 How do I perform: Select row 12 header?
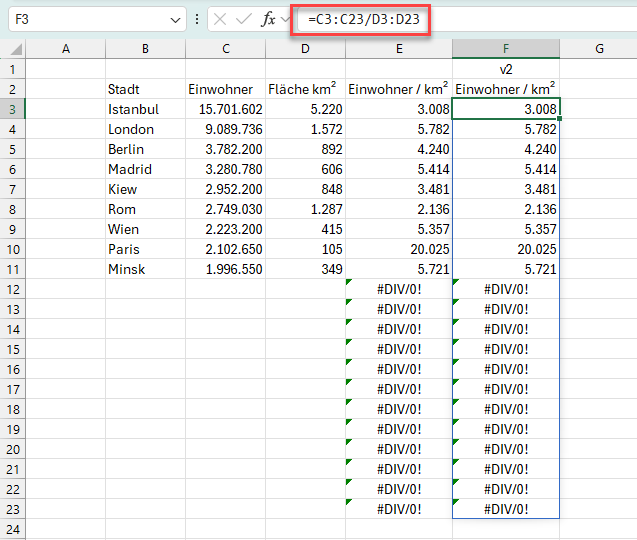pos(13,289)
